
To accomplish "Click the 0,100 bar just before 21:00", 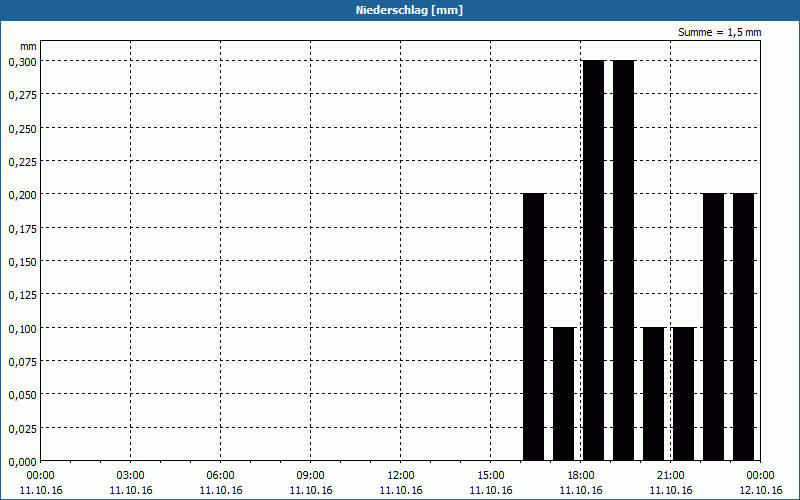I will click(x=654, y=394).
